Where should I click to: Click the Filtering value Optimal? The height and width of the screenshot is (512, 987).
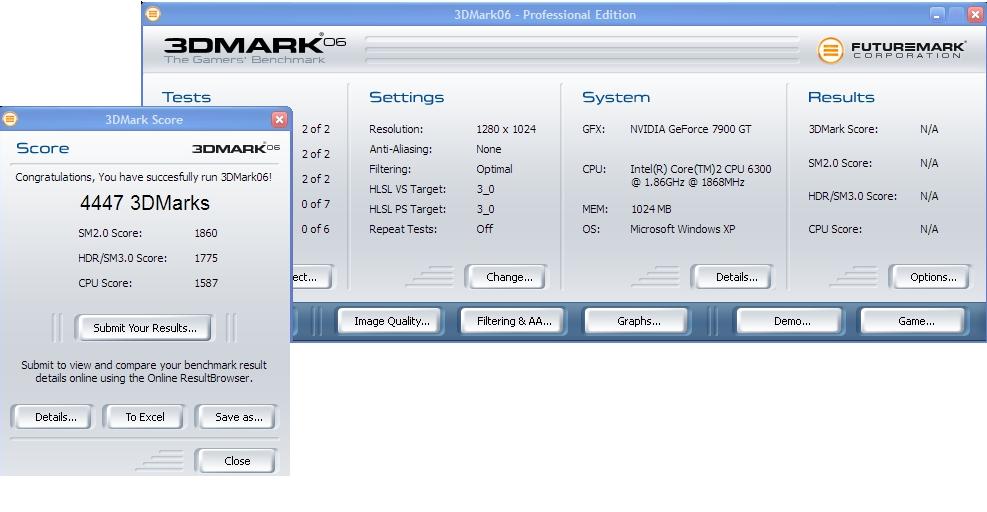tap(494, 169)
